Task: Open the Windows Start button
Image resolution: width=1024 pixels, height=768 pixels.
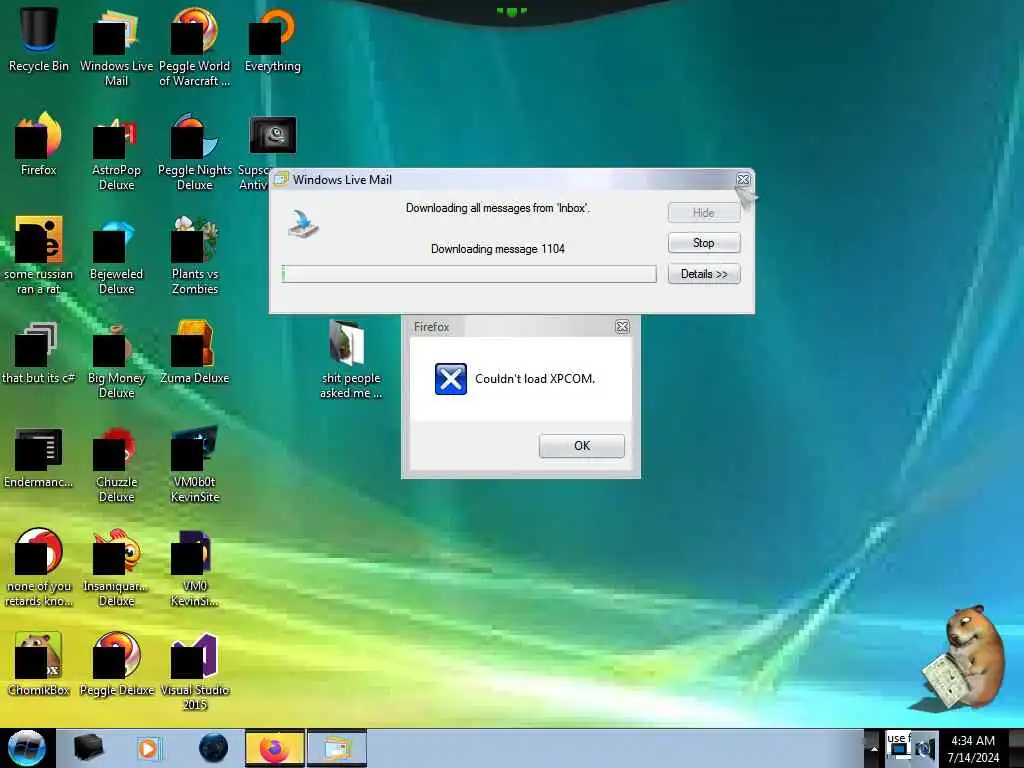Action: pyautogui.click(x=26, y=748)
